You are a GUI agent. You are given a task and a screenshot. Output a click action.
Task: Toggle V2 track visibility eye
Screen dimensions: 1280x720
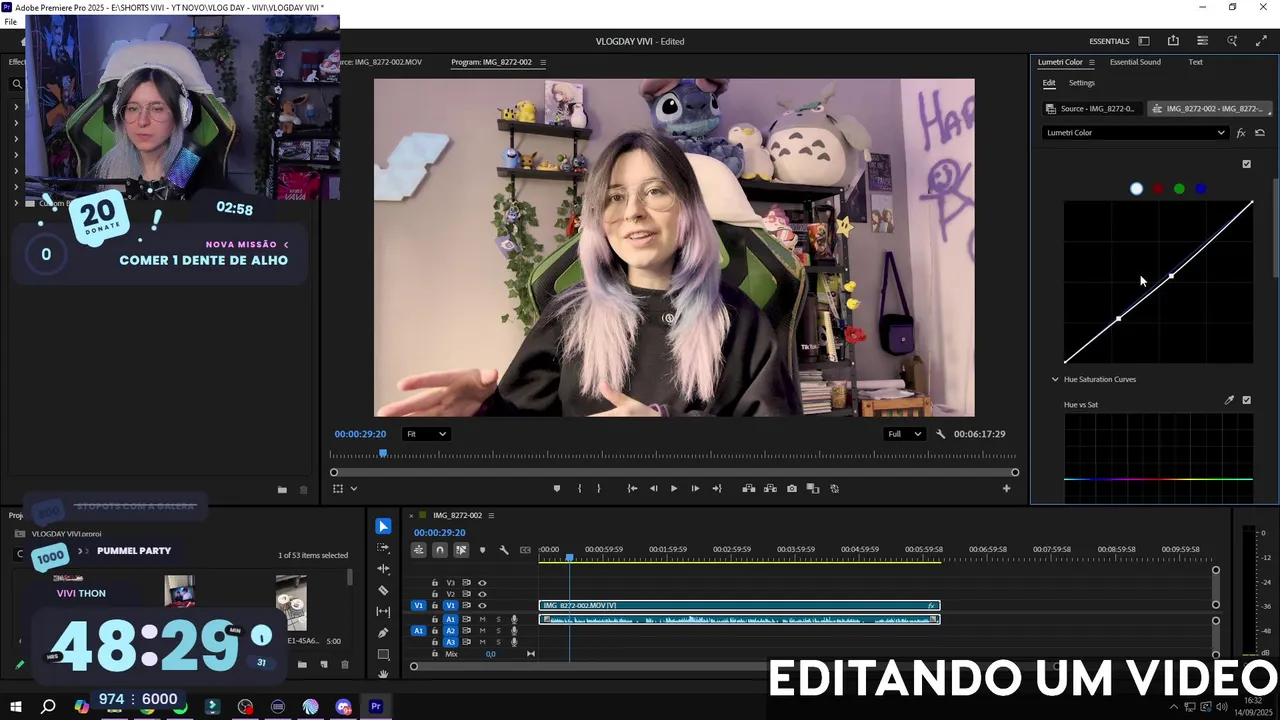coord(482,594)
